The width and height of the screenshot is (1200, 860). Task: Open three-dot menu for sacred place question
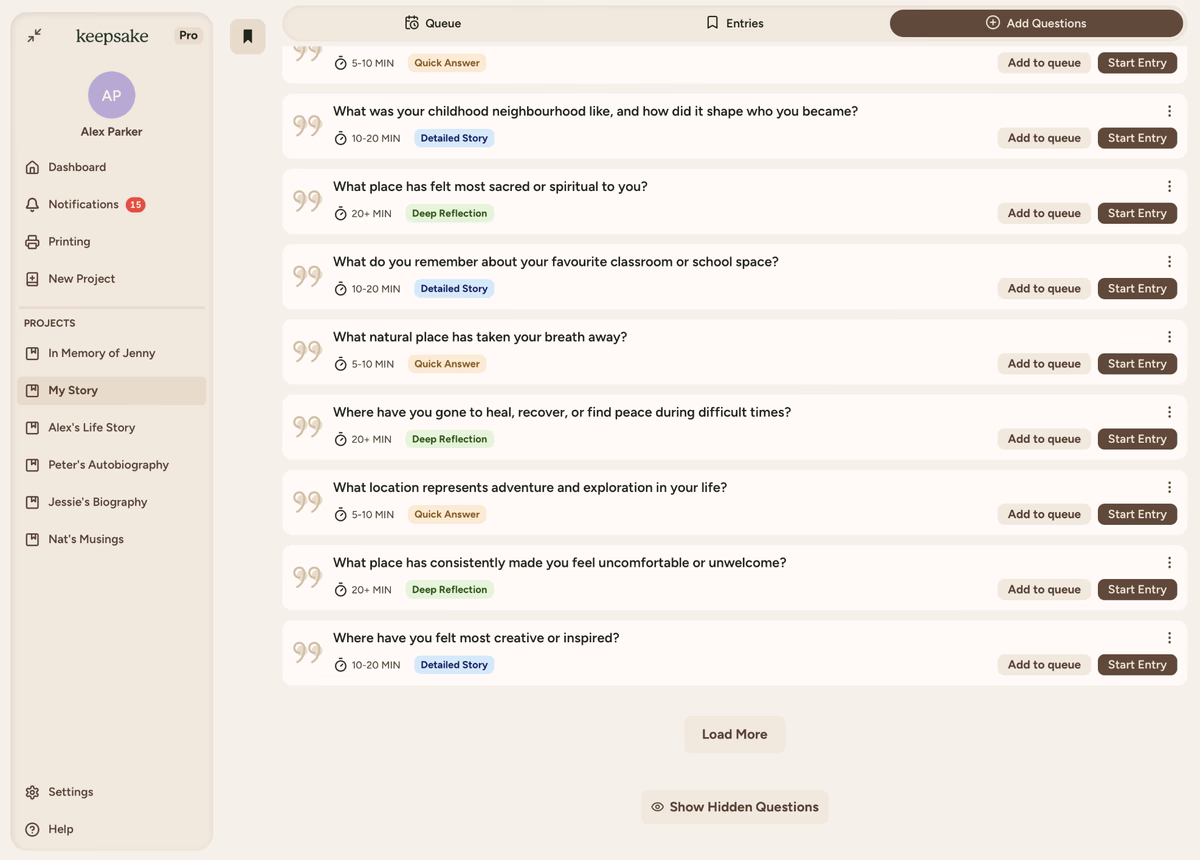click(1169, 186)
